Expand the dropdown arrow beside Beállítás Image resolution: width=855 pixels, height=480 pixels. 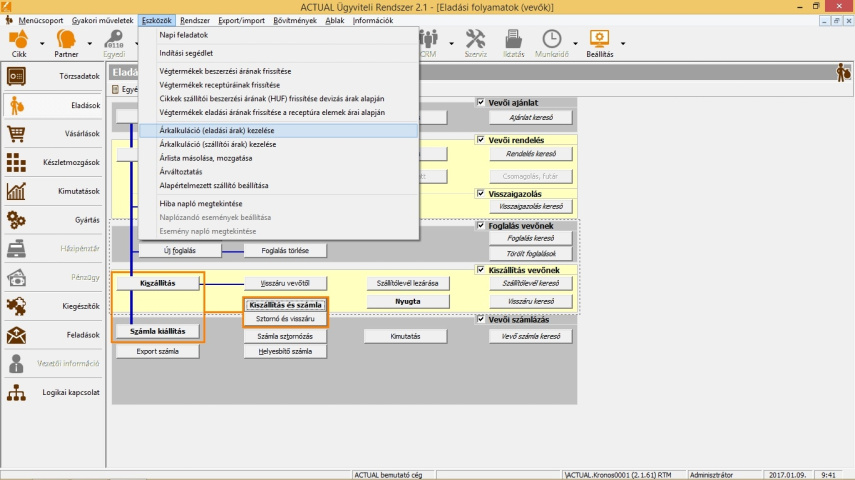click(x=623, y=44)
